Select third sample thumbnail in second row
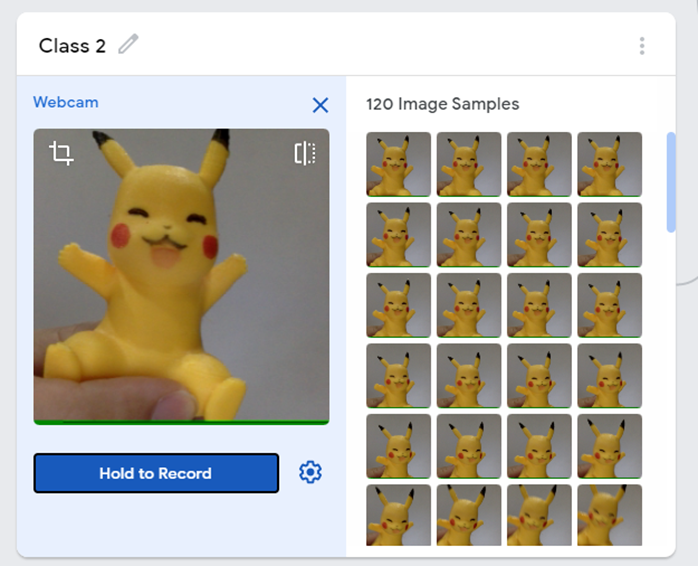 [x=539, y=235]
